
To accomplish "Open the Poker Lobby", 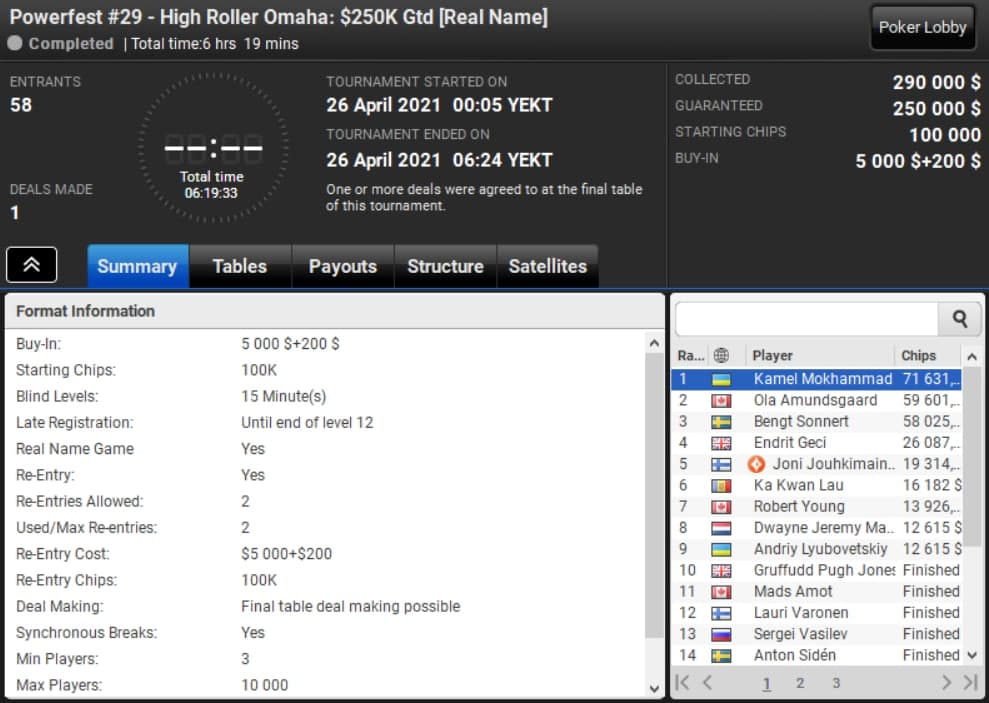I will (922, 28).
